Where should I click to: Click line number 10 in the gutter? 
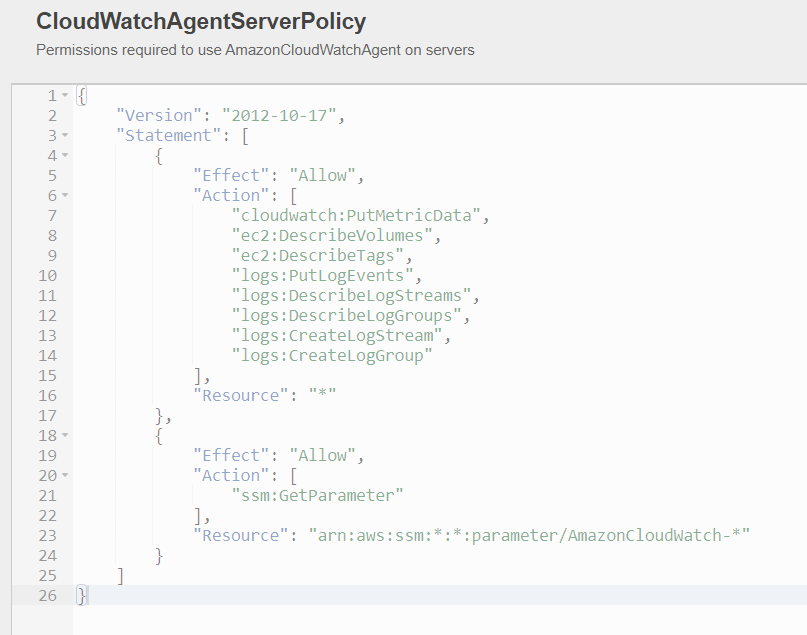coord(47,275)
